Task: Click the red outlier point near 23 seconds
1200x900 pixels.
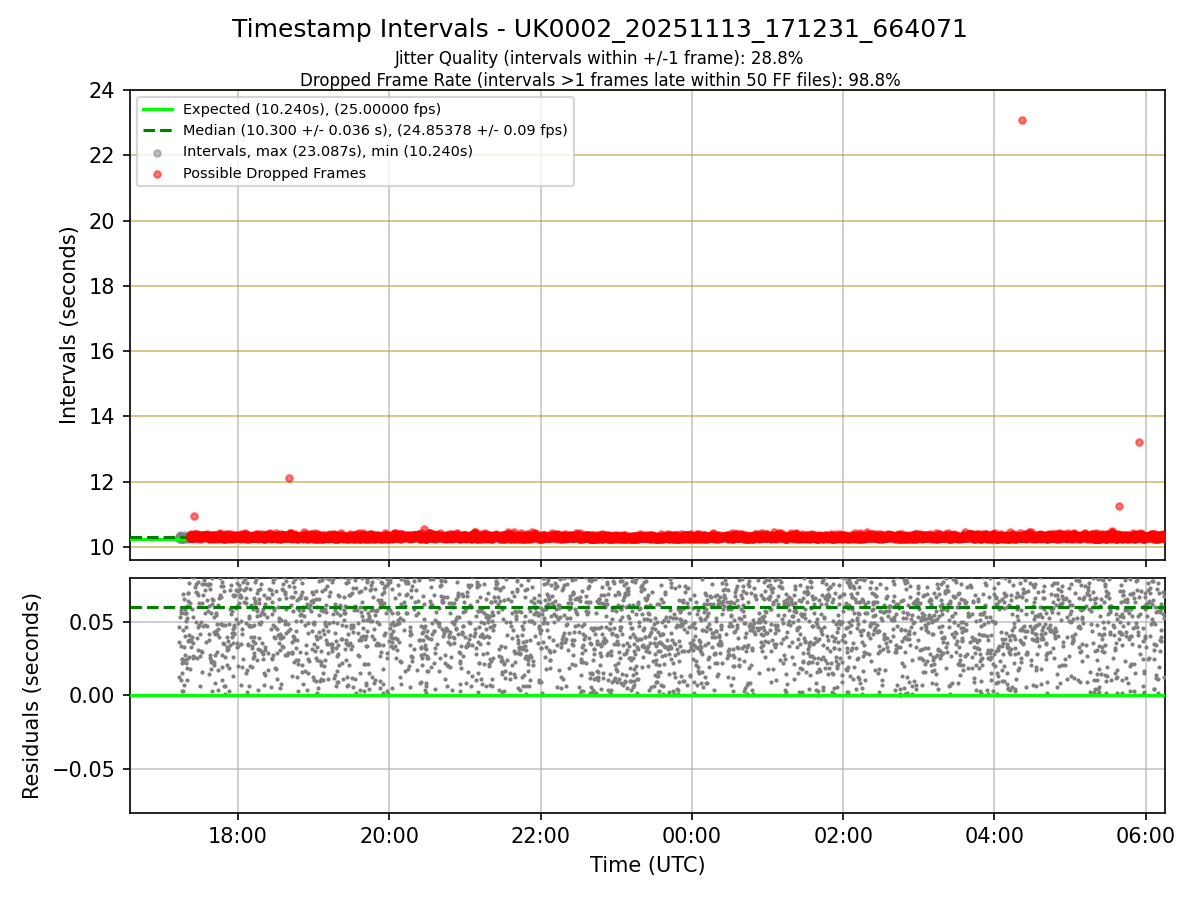Action: [x=1022, y=120]
